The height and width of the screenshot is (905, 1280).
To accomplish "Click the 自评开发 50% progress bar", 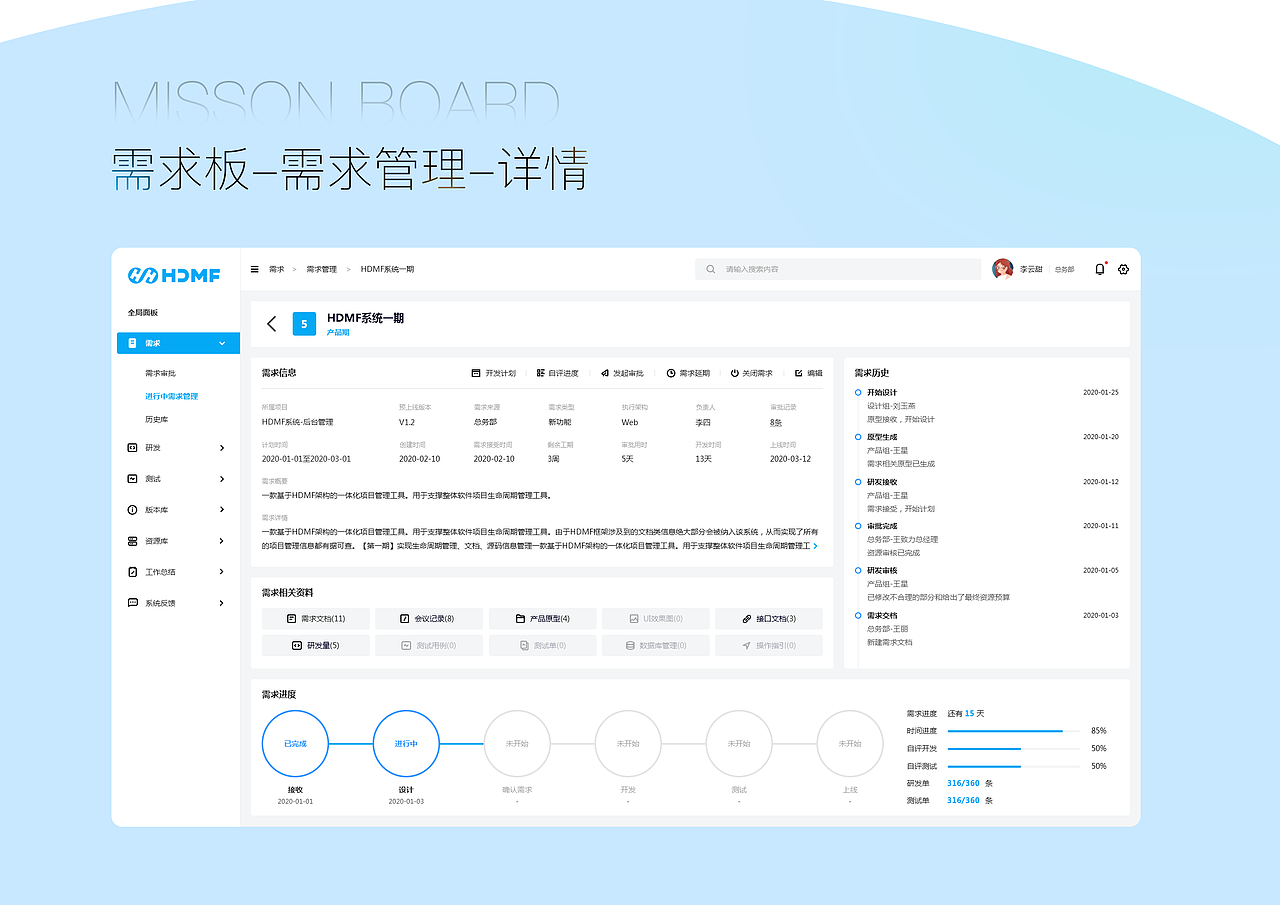I will tap(1013, 748).
